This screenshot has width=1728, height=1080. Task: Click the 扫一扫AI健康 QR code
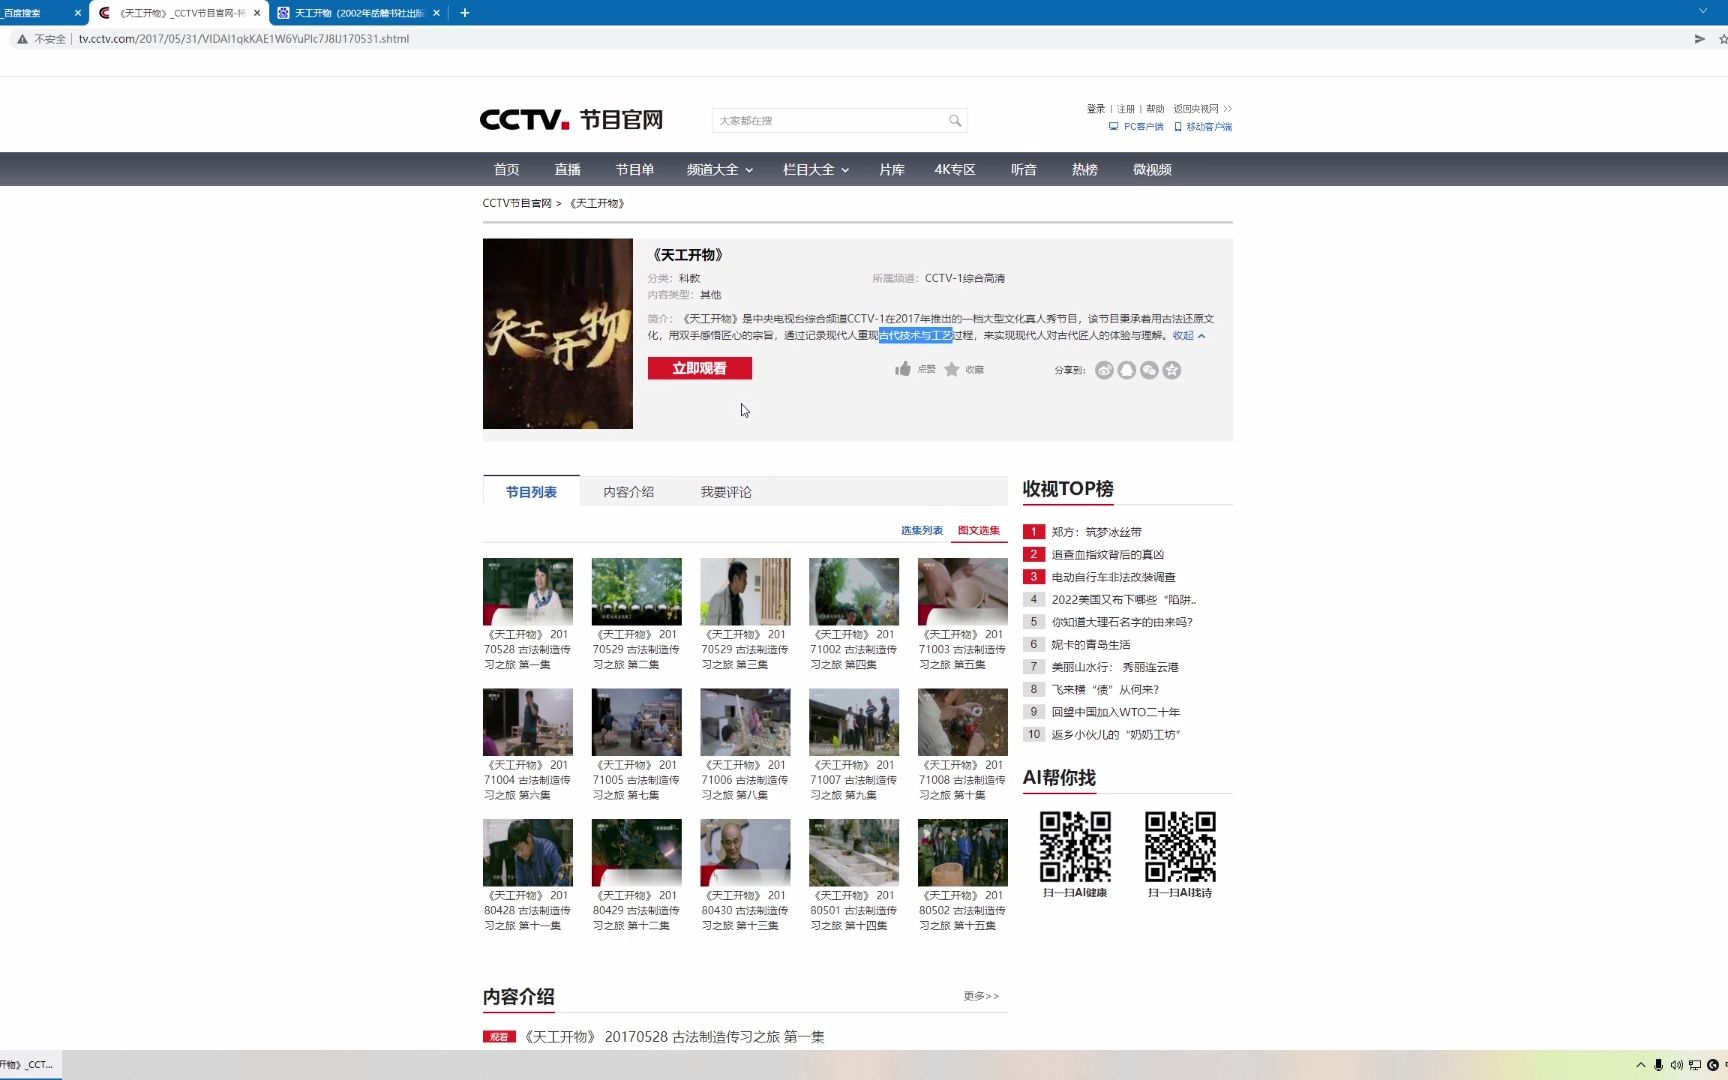point(1075,846)
